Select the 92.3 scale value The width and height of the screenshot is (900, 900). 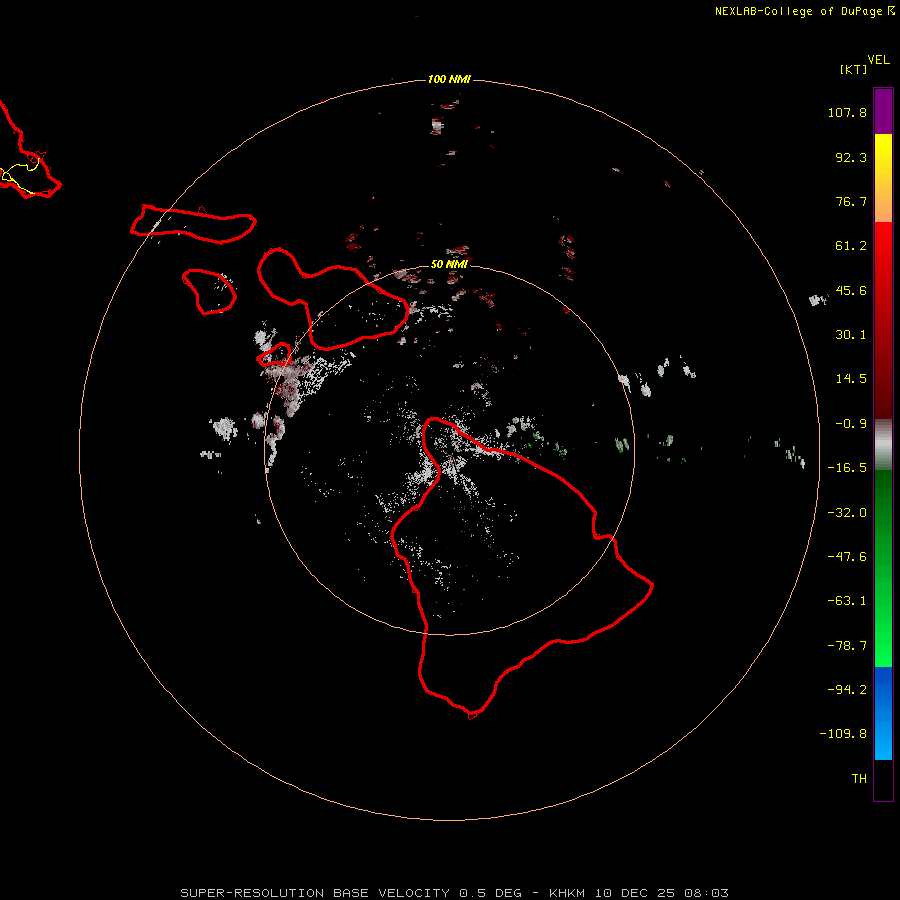(x=851, y=157)
